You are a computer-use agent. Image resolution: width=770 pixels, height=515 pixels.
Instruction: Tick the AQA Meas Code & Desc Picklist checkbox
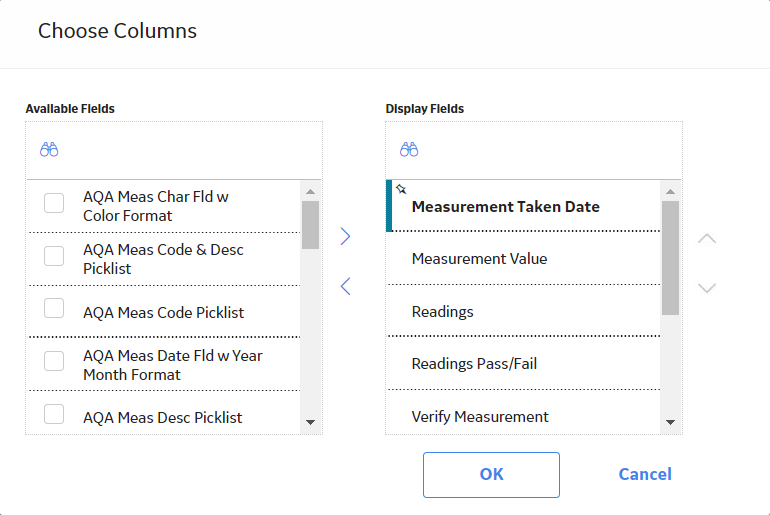(54, 256)
